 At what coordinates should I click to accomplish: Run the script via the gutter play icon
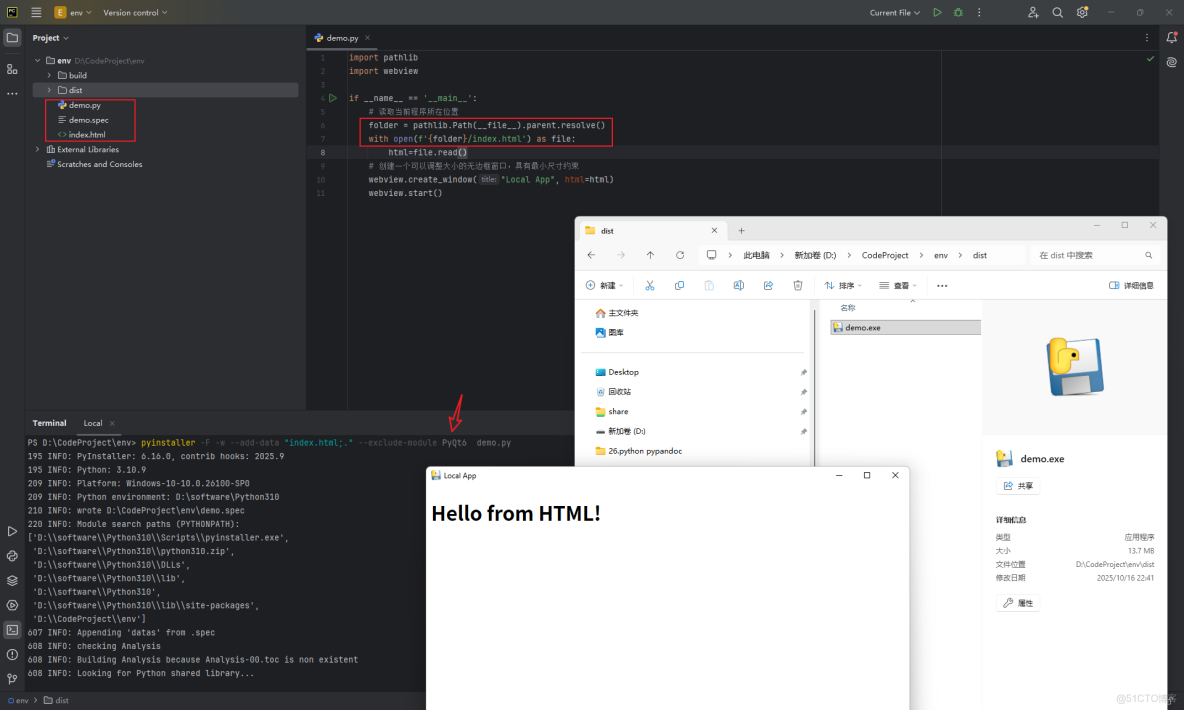click(333, 98)
